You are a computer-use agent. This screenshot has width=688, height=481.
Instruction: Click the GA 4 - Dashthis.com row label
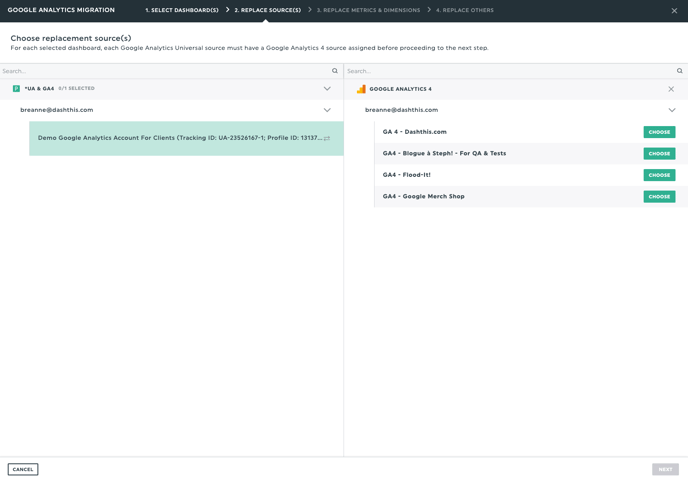[x=414, y=132]
